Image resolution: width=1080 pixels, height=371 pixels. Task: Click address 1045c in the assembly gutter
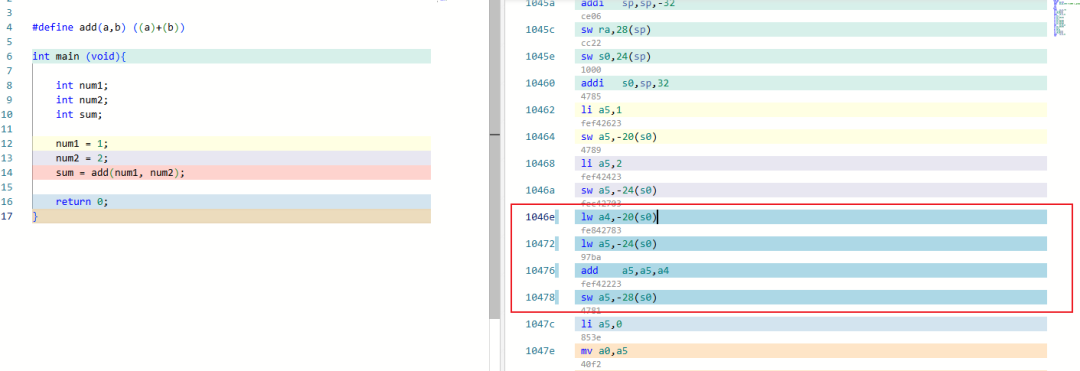coord(540,30)
